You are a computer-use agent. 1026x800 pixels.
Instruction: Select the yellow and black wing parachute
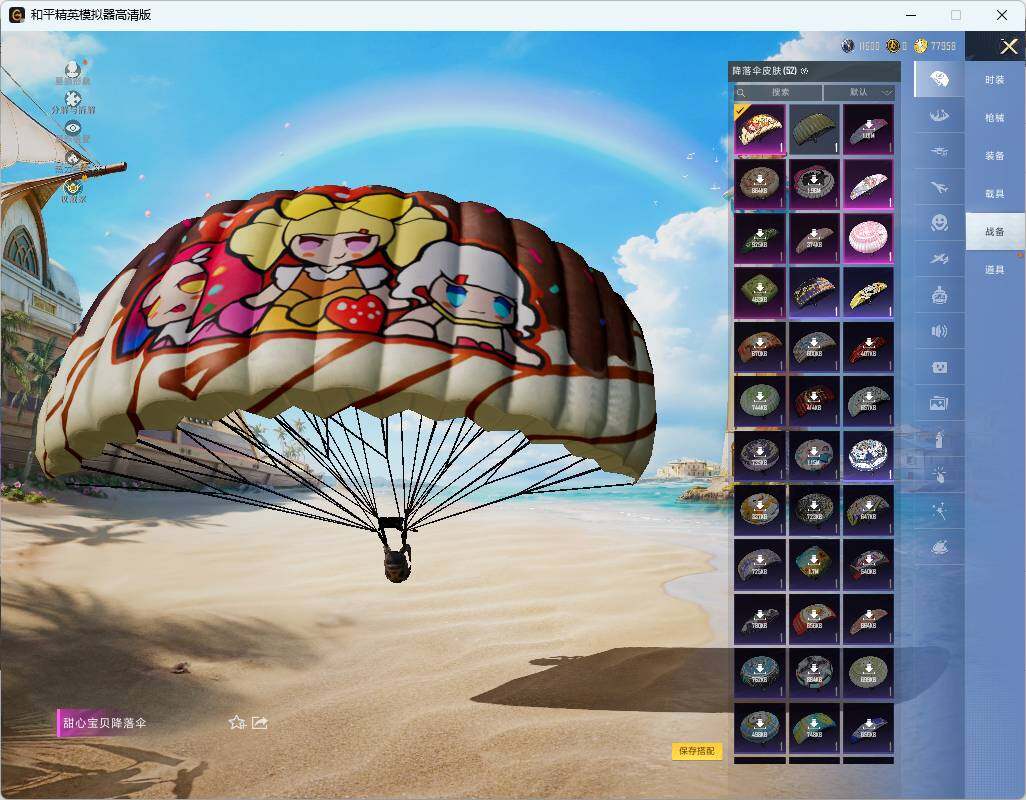coord(868,292)
